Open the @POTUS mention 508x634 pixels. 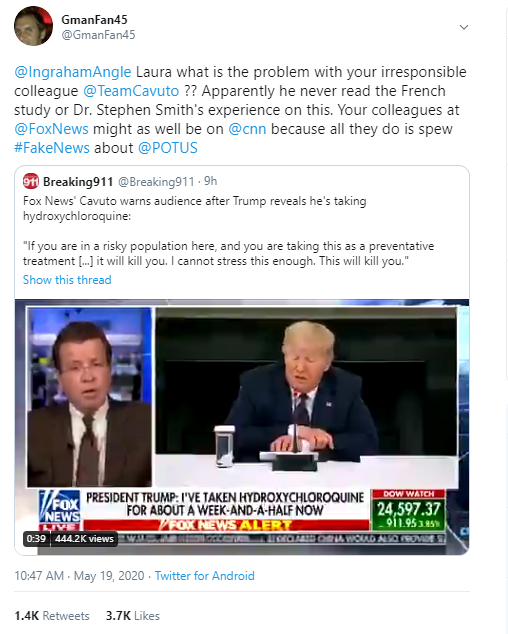pos(167,148)
